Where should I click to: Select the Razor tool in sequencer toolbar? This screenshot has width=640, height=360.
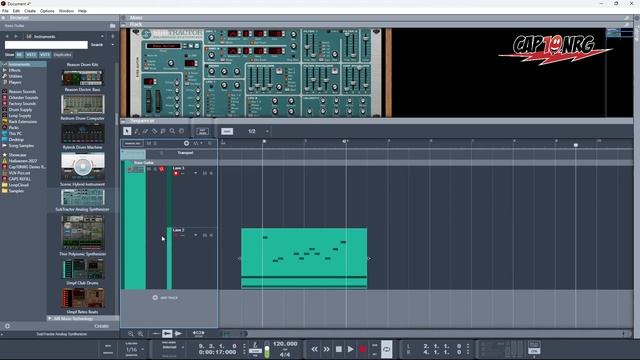[x=154, y=131]
